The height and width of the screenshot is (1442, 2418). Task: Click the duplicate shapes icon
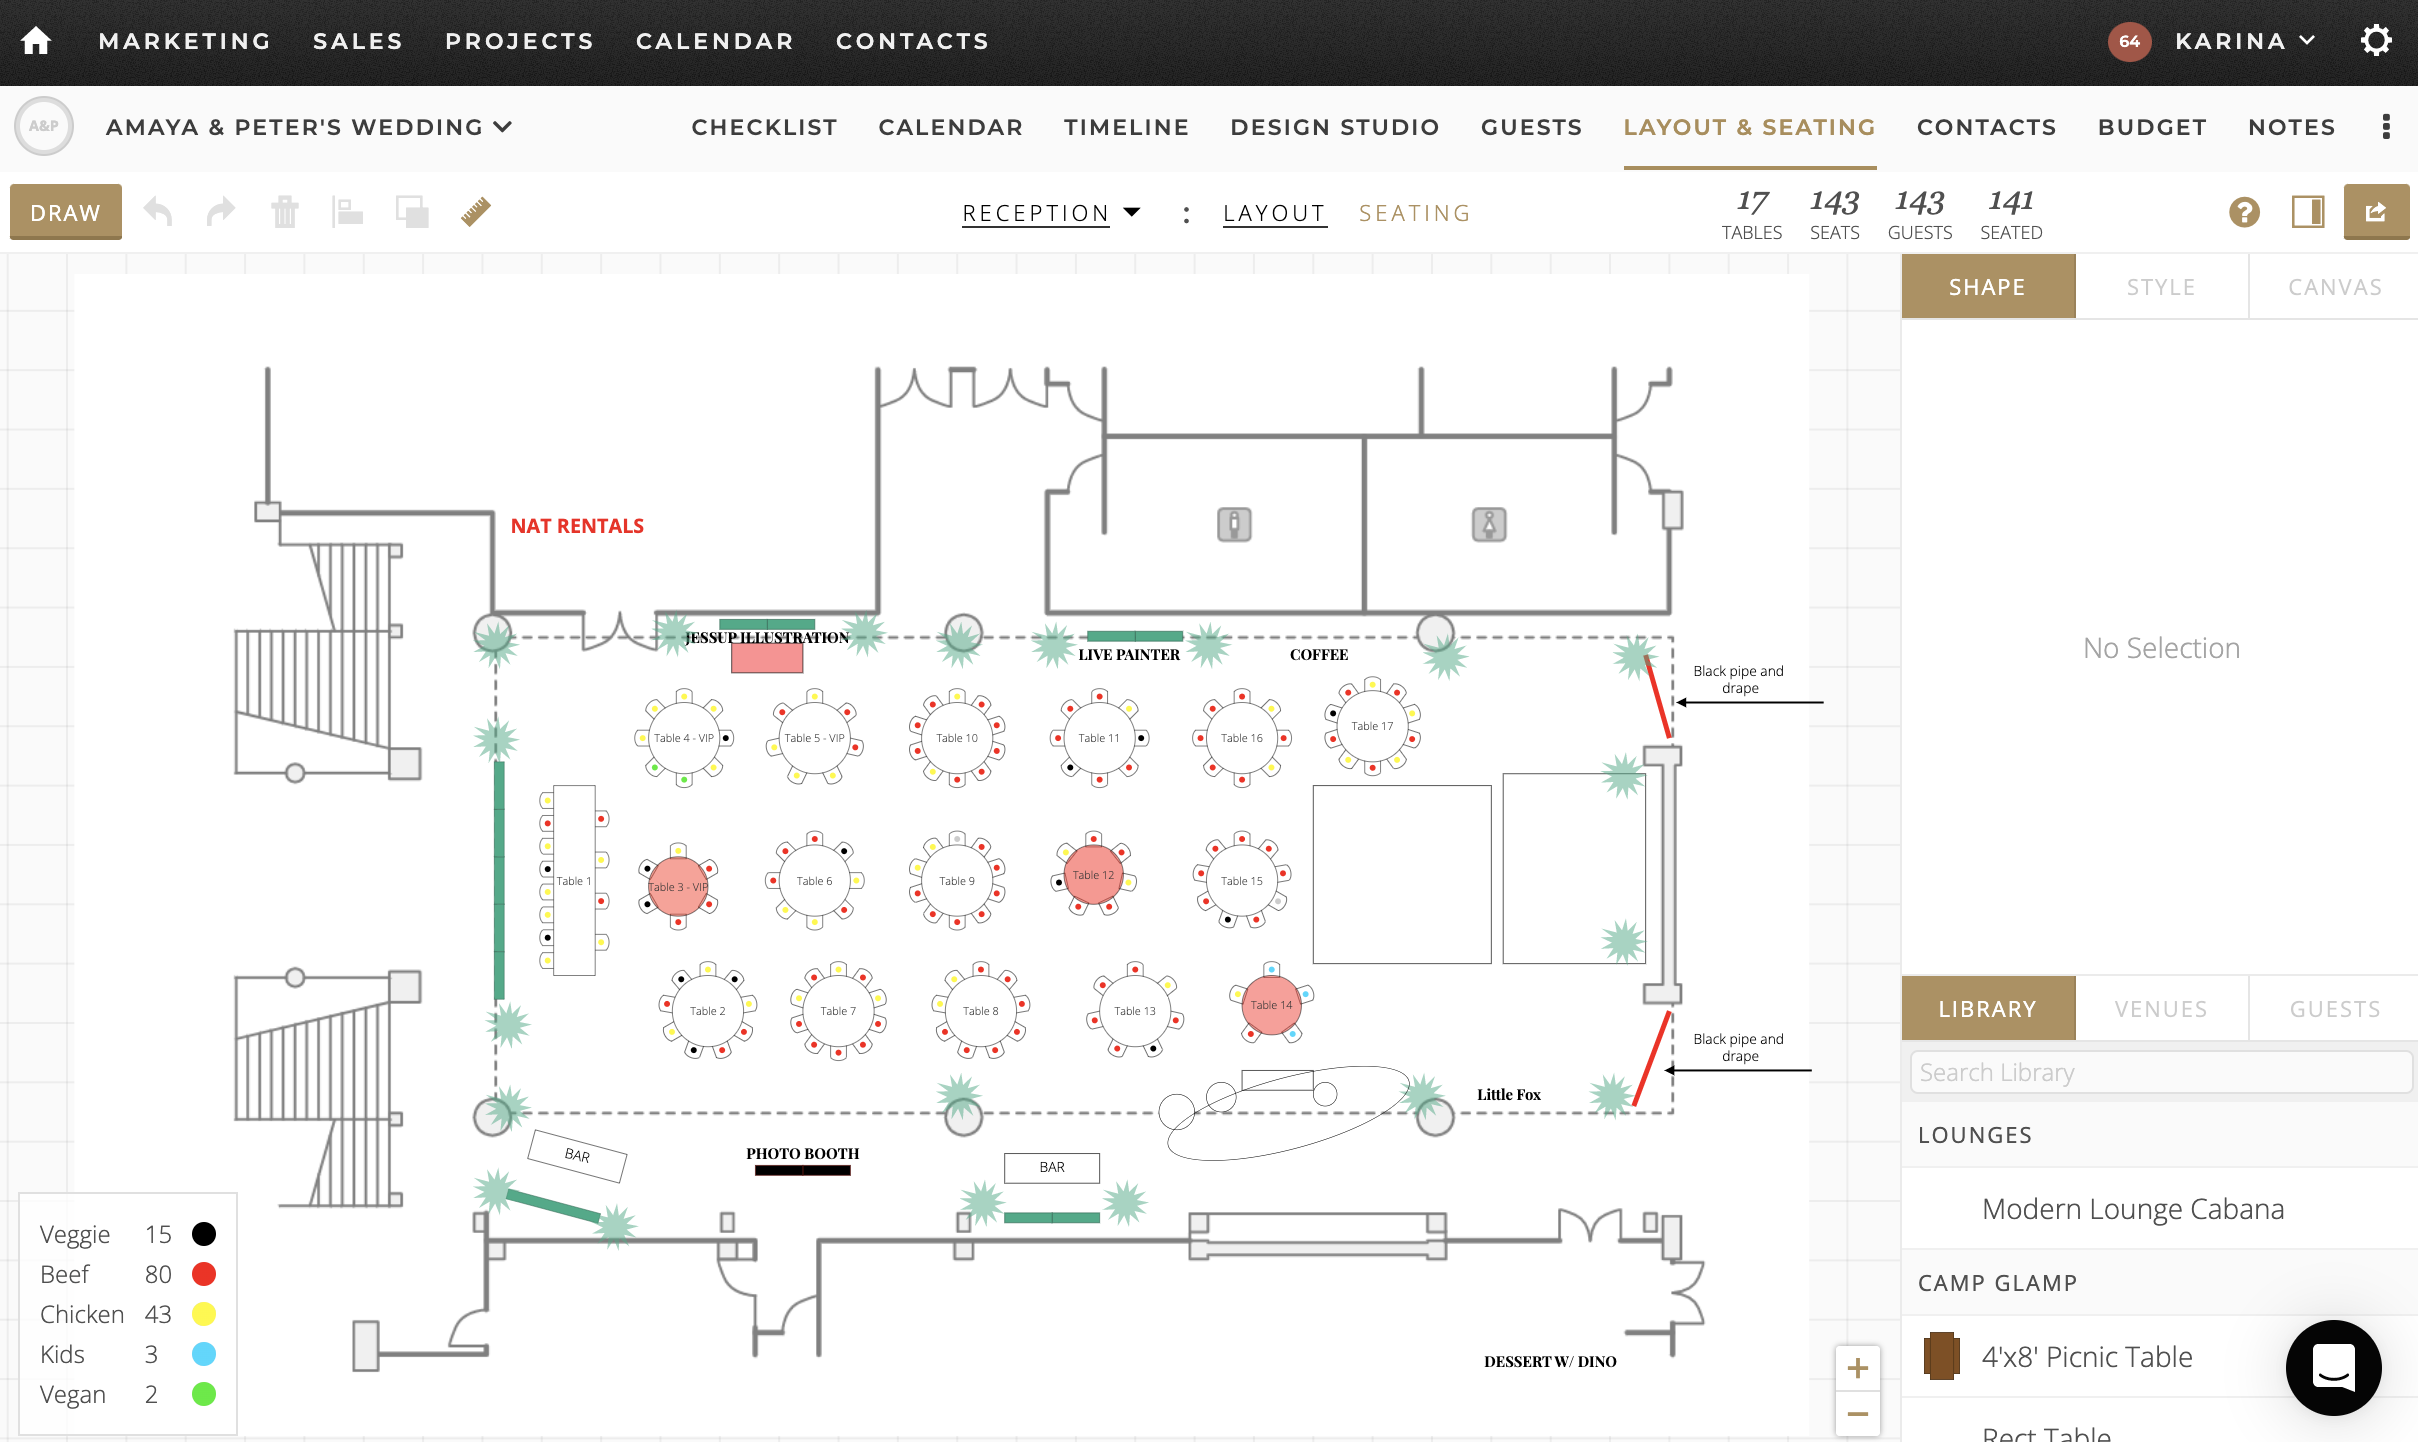pyautogui.click(x=412, y=212)
